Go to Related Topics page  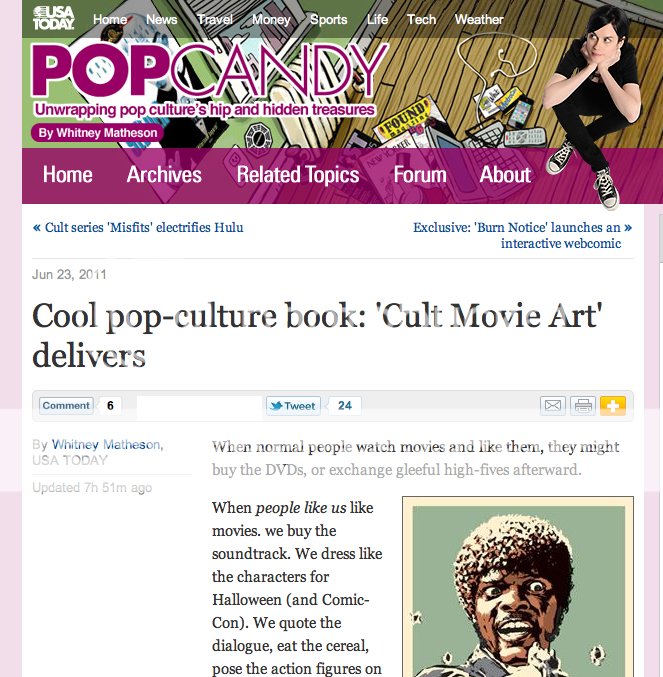click(298, 175)
